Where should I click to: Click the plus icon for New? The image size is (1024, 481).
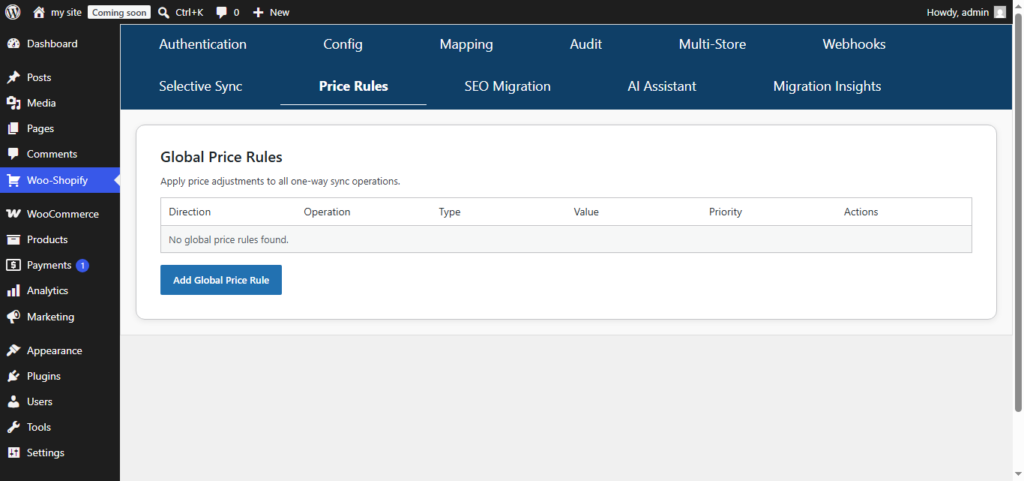(258, 12)
